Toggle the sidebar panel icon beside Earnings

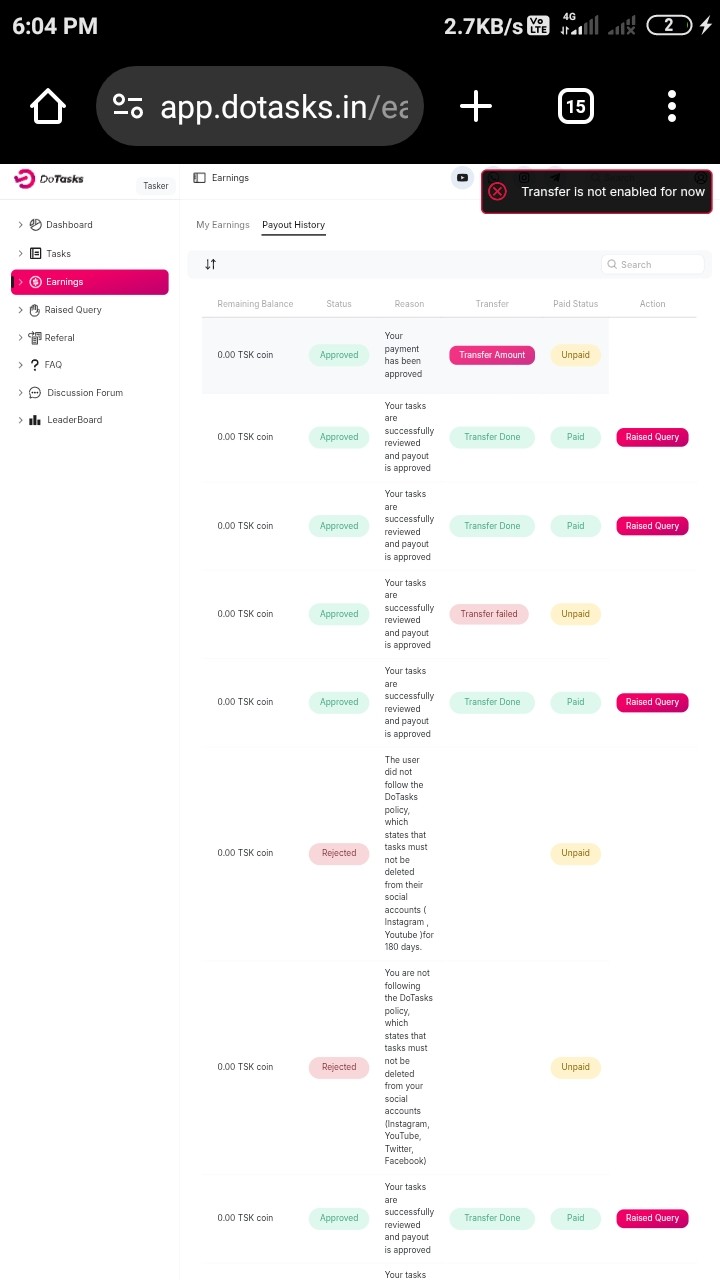click(x=200, y=178)
